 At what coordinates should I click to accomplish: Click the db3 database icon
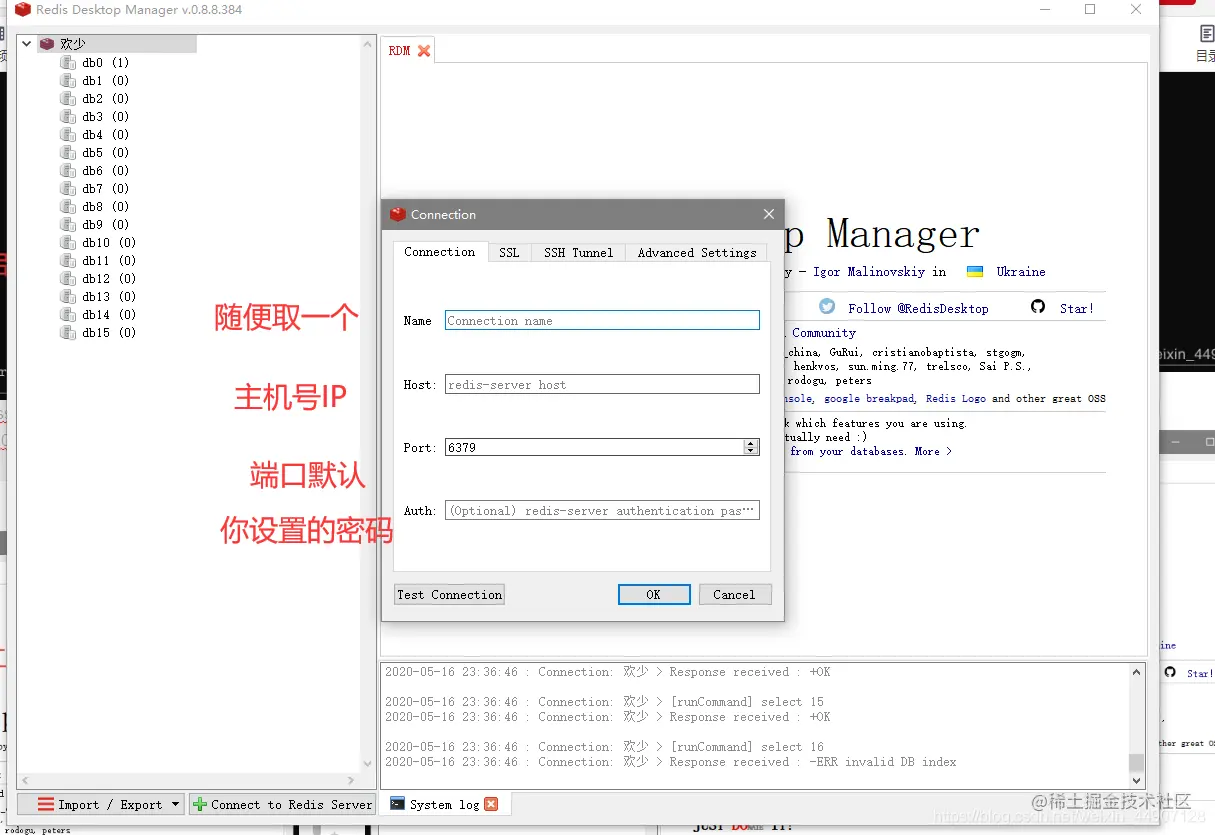[68, 117]
